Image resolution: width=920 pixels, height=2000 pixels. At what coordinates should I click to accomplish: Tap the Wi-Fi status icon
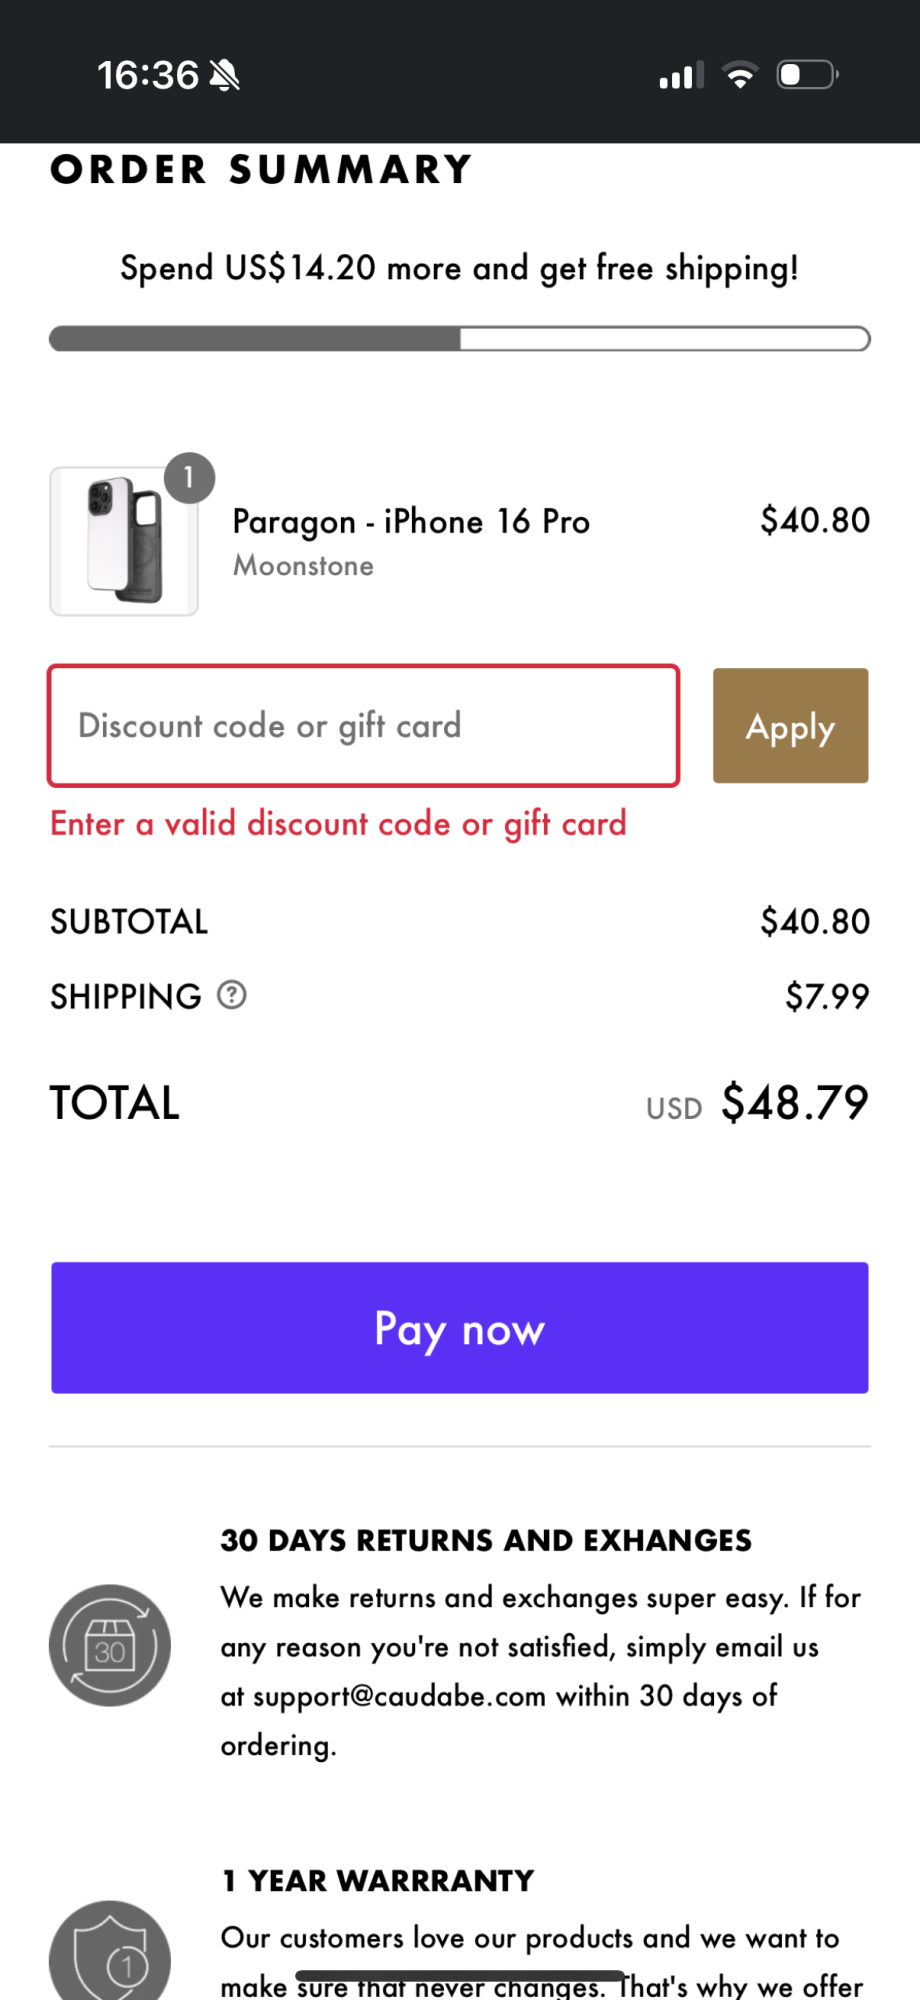point(740,75)
